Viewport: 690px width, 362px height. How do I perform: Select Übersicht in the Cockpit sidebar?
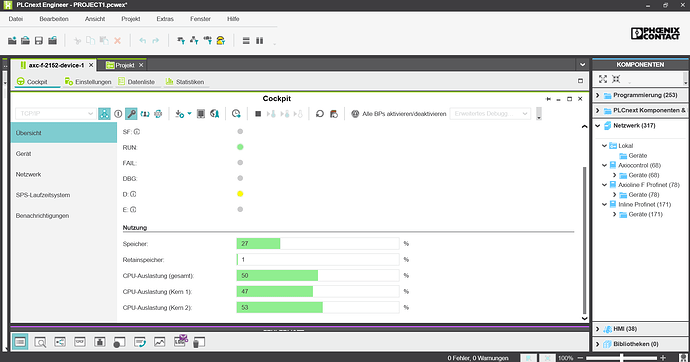(x=64, y=133)
